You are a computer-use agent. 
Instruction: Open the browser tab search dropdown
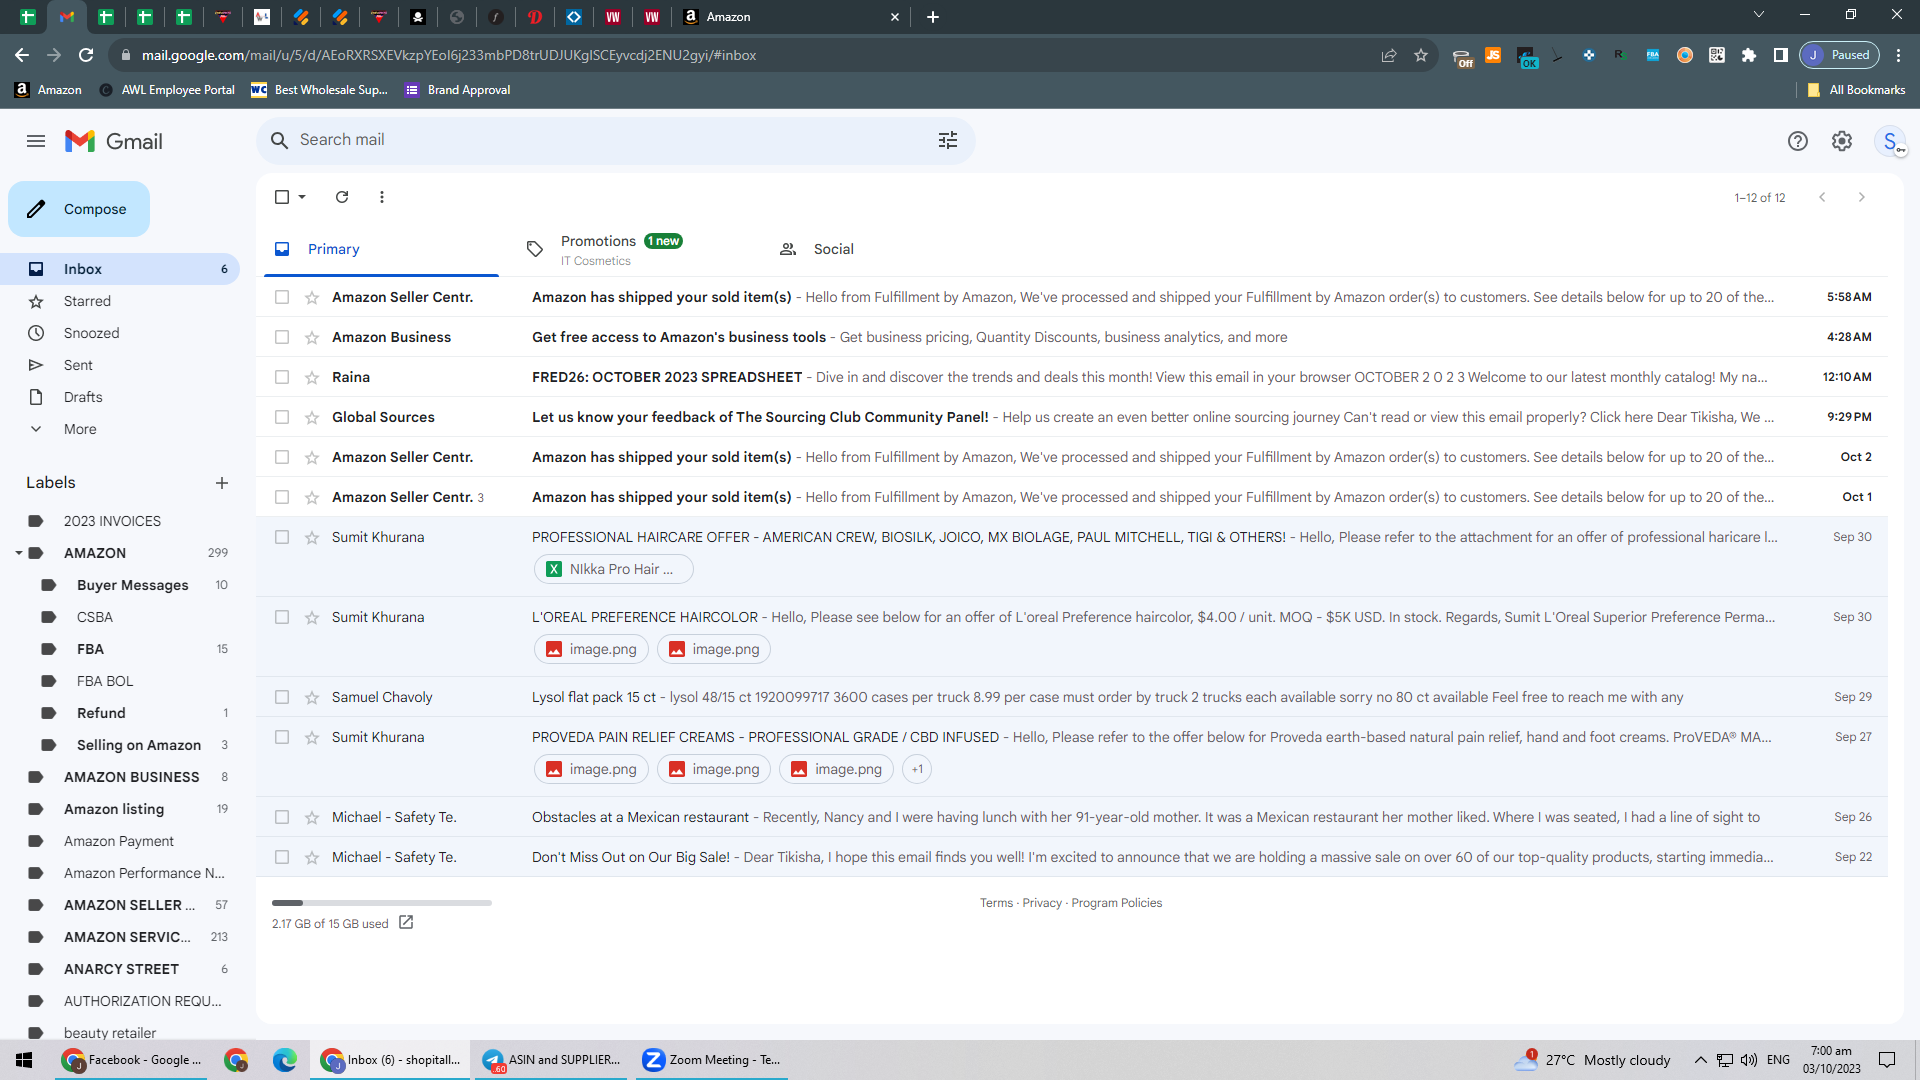tap(1759, 15)
